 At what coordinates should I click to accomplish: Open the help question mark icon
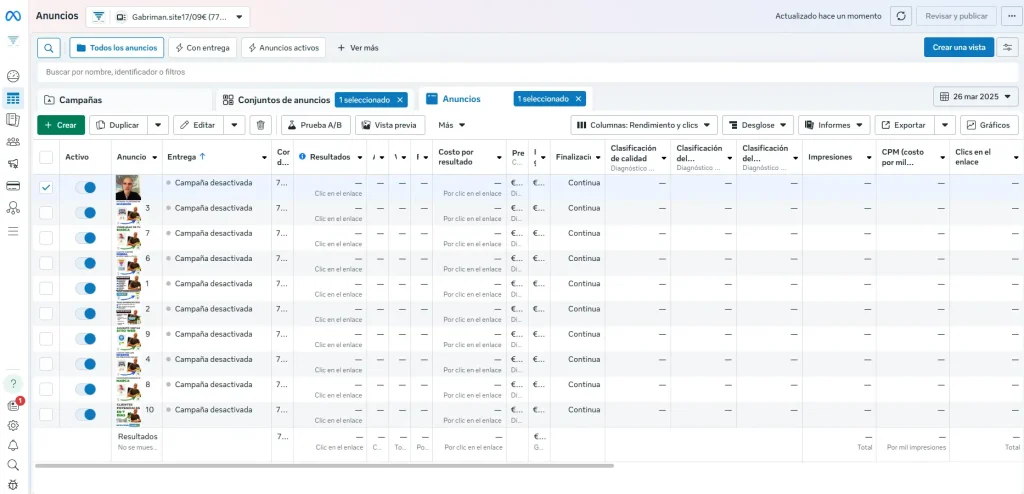tap(13, 384)
